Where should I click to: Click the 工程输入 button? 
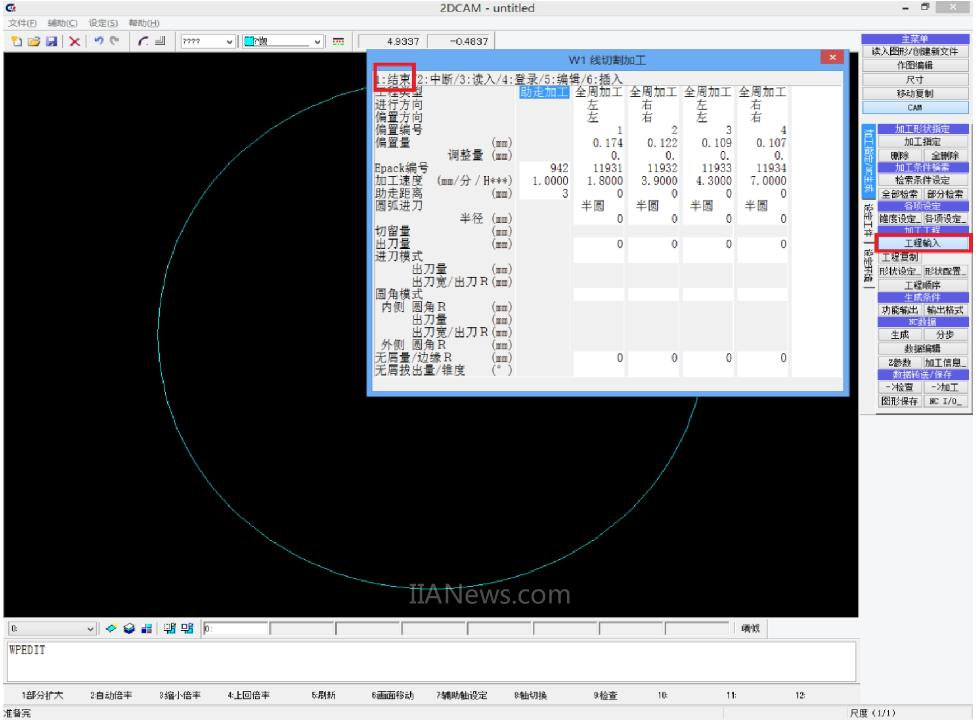tap(922, 243)
